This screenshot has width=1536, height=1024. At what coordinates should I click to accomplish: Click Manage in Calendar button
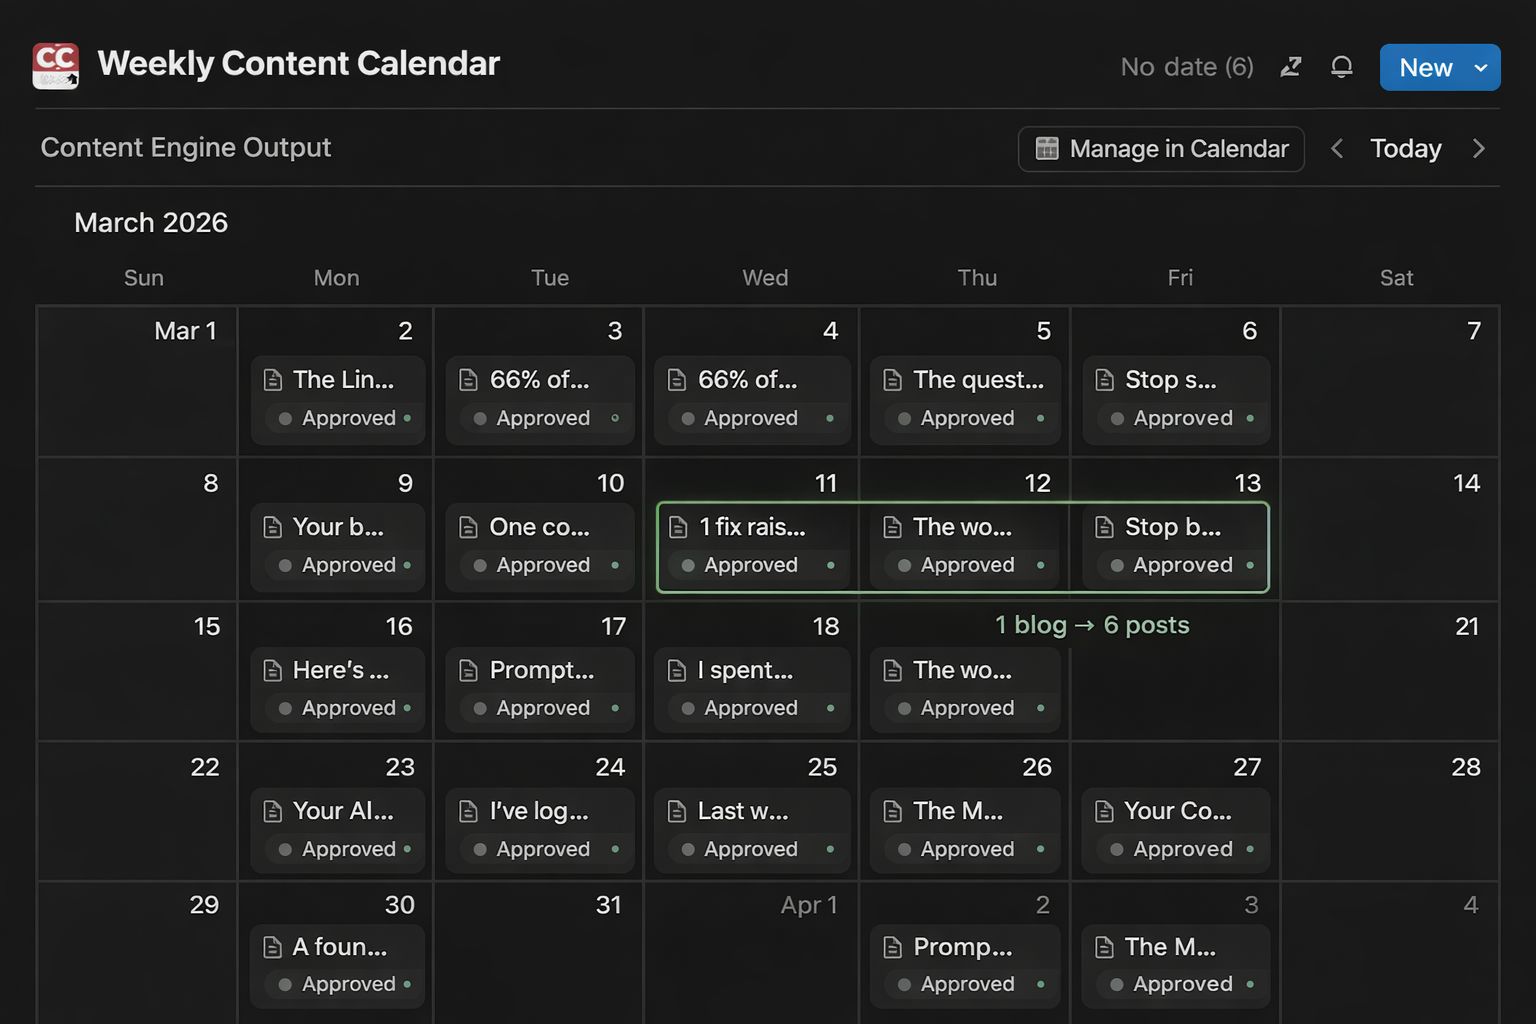click(1161, 149)
